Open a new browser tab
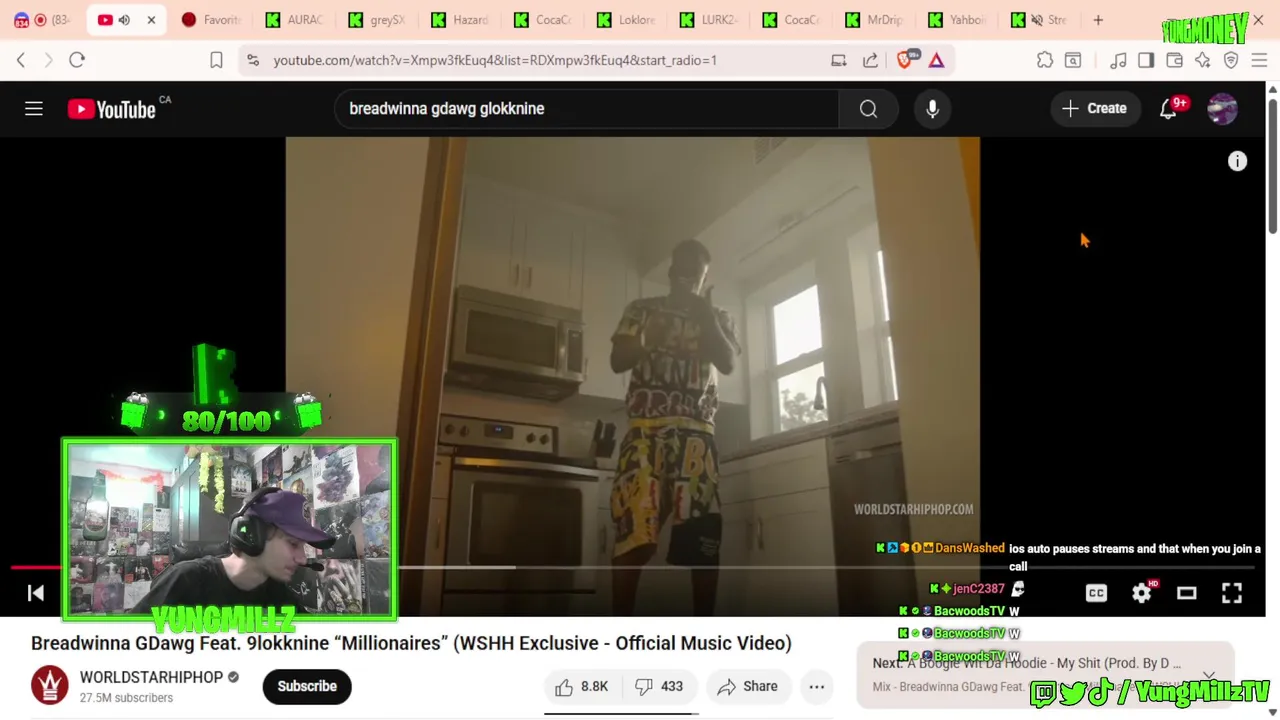The width and height of the screenshot is (1280, 720). click(1098, 20)
